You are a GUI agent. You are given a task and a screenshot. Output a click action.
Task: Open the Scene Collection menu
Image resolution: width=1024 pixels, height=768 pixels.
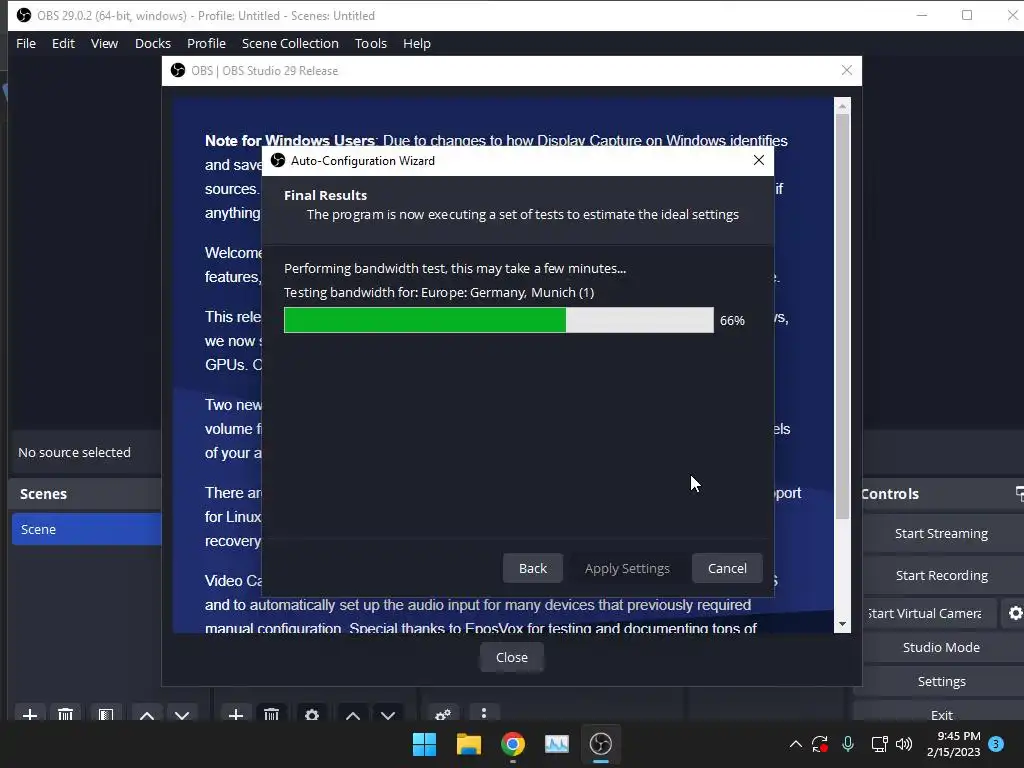pyautogui.click(x=290, y=43)
